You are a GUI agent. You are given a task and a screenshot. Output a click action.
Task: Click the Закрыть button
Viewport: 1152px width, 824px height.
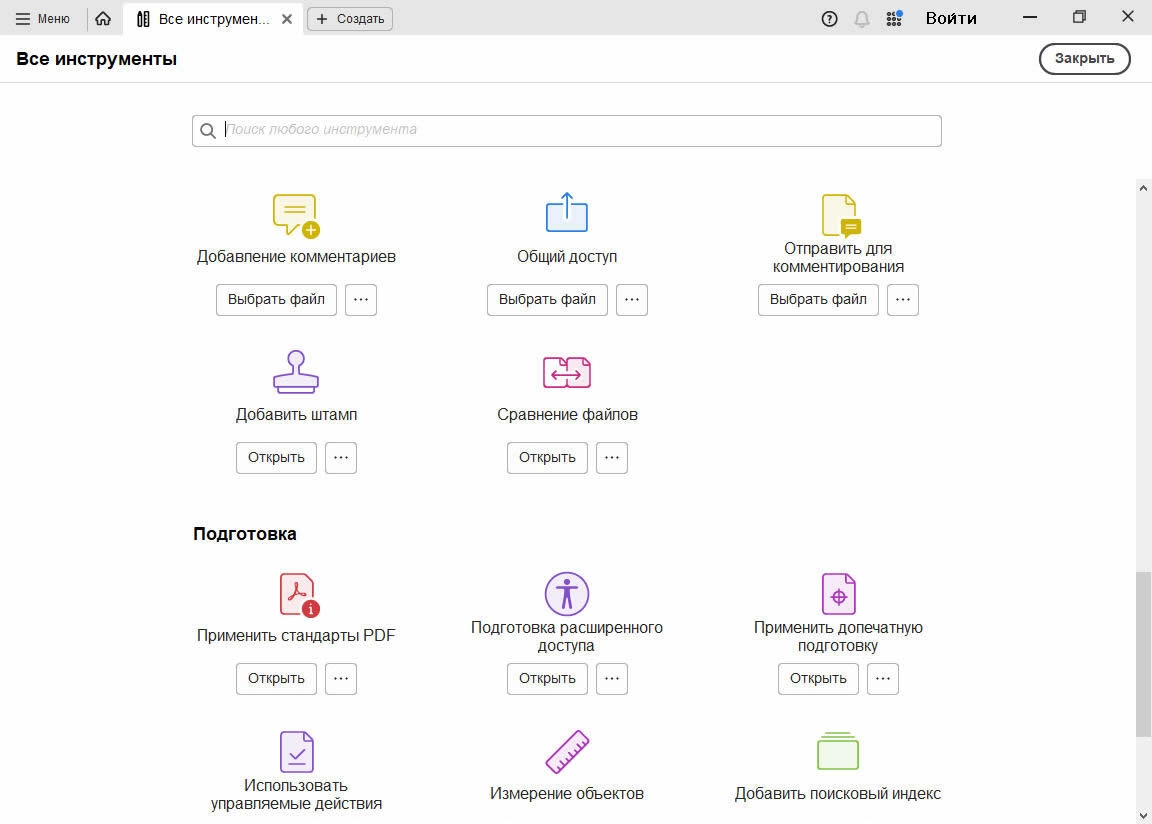click(1084, 59)
